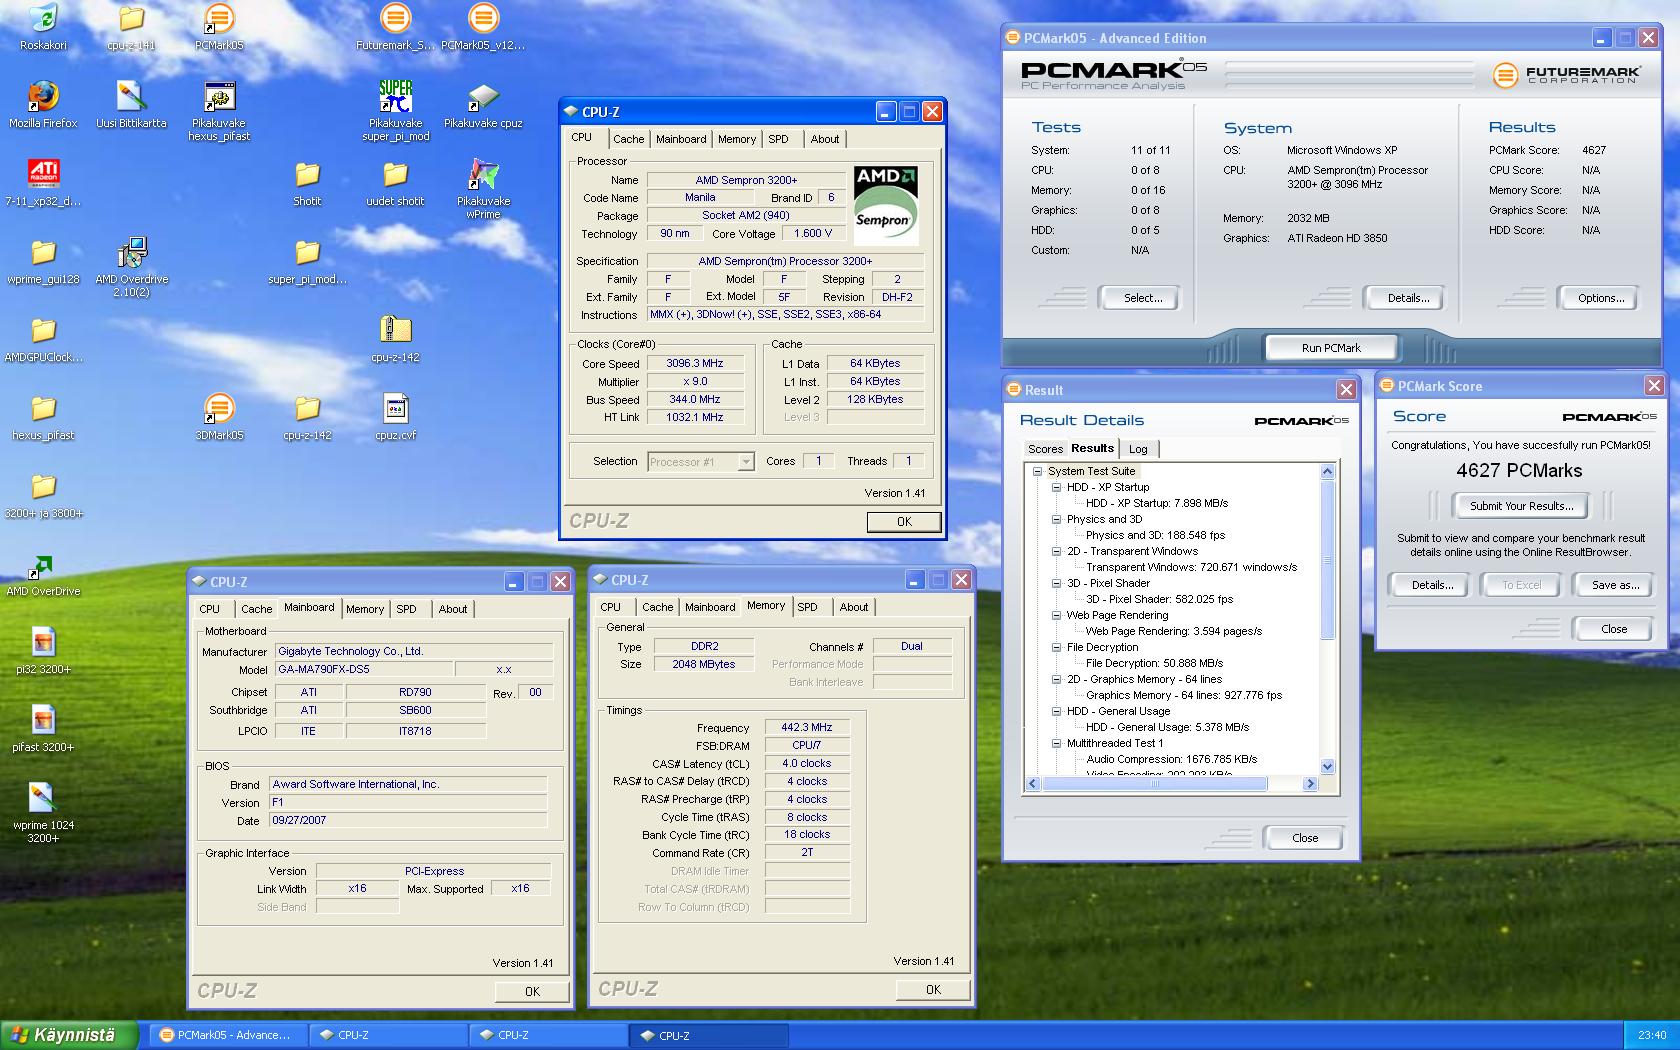Open AMDGPUClock... folder icon

point(43,331)
